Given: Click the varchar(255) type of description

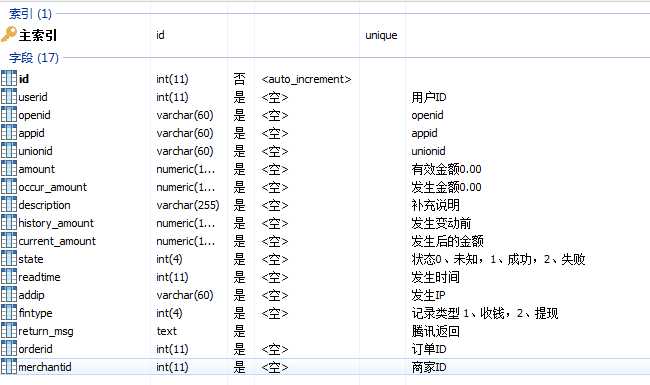Looking at the screenshot, I should pyautogui.click(x=188, y=205).
